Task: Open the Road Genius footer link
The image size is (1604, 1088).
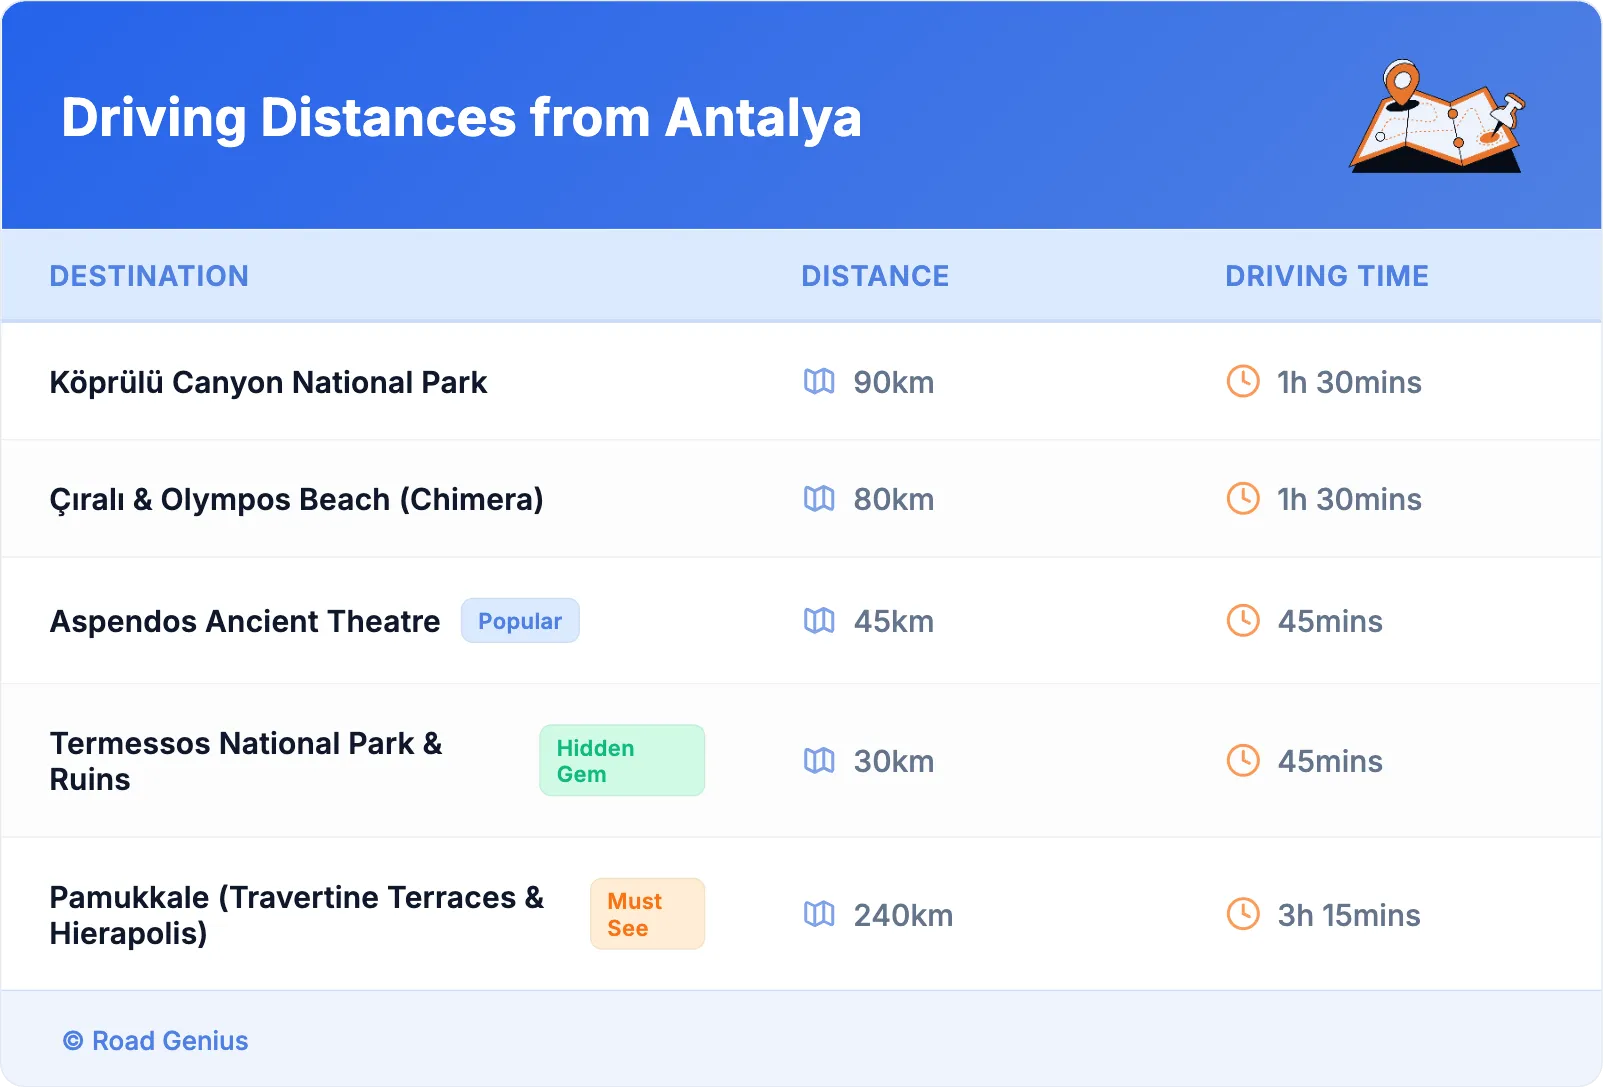Action: point(156,1041)
